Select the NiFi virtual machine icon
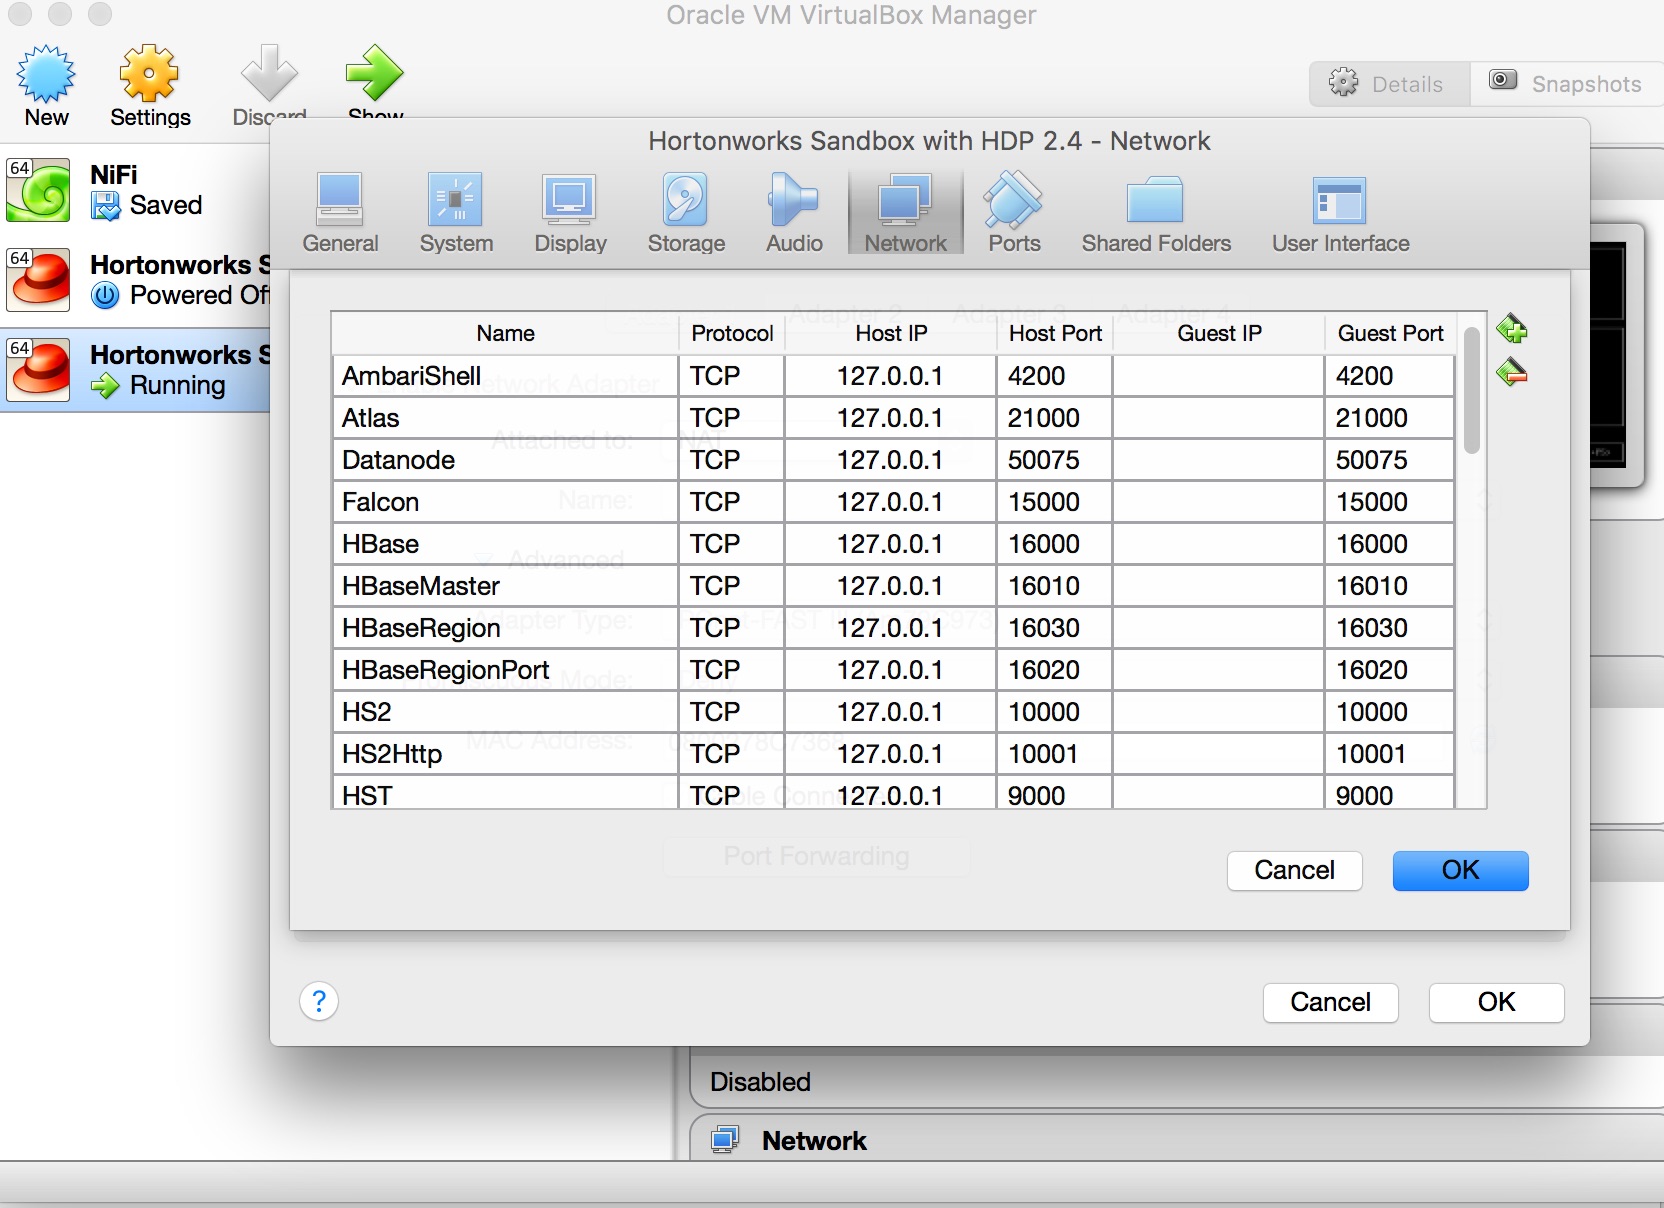This screenshot has width=1664, height=1208. click(38, 190)
